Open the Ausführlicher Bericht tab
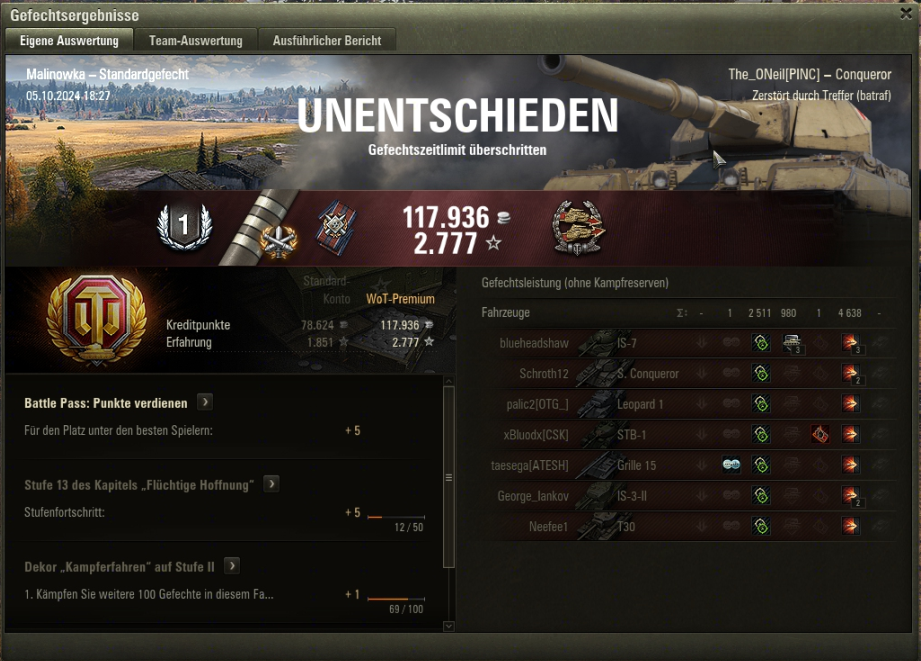This screenshot has height=661, width=921. tap(327, 41)
